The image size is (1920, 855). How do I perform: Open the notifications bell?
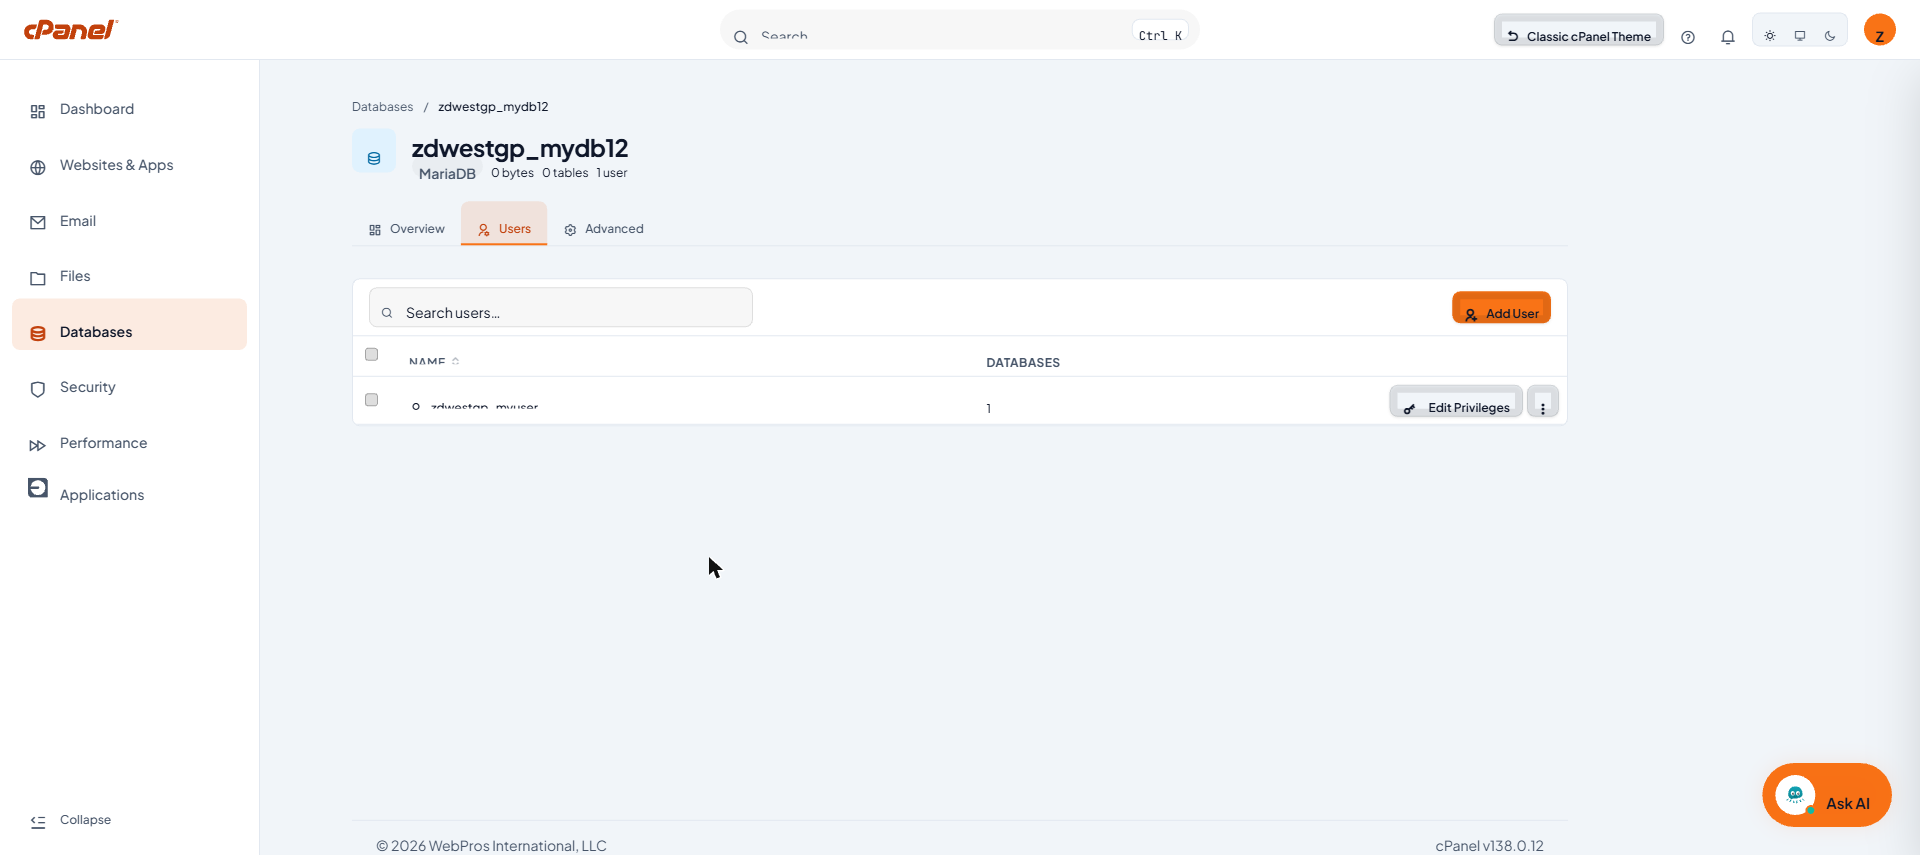(x=1728, y=37)
